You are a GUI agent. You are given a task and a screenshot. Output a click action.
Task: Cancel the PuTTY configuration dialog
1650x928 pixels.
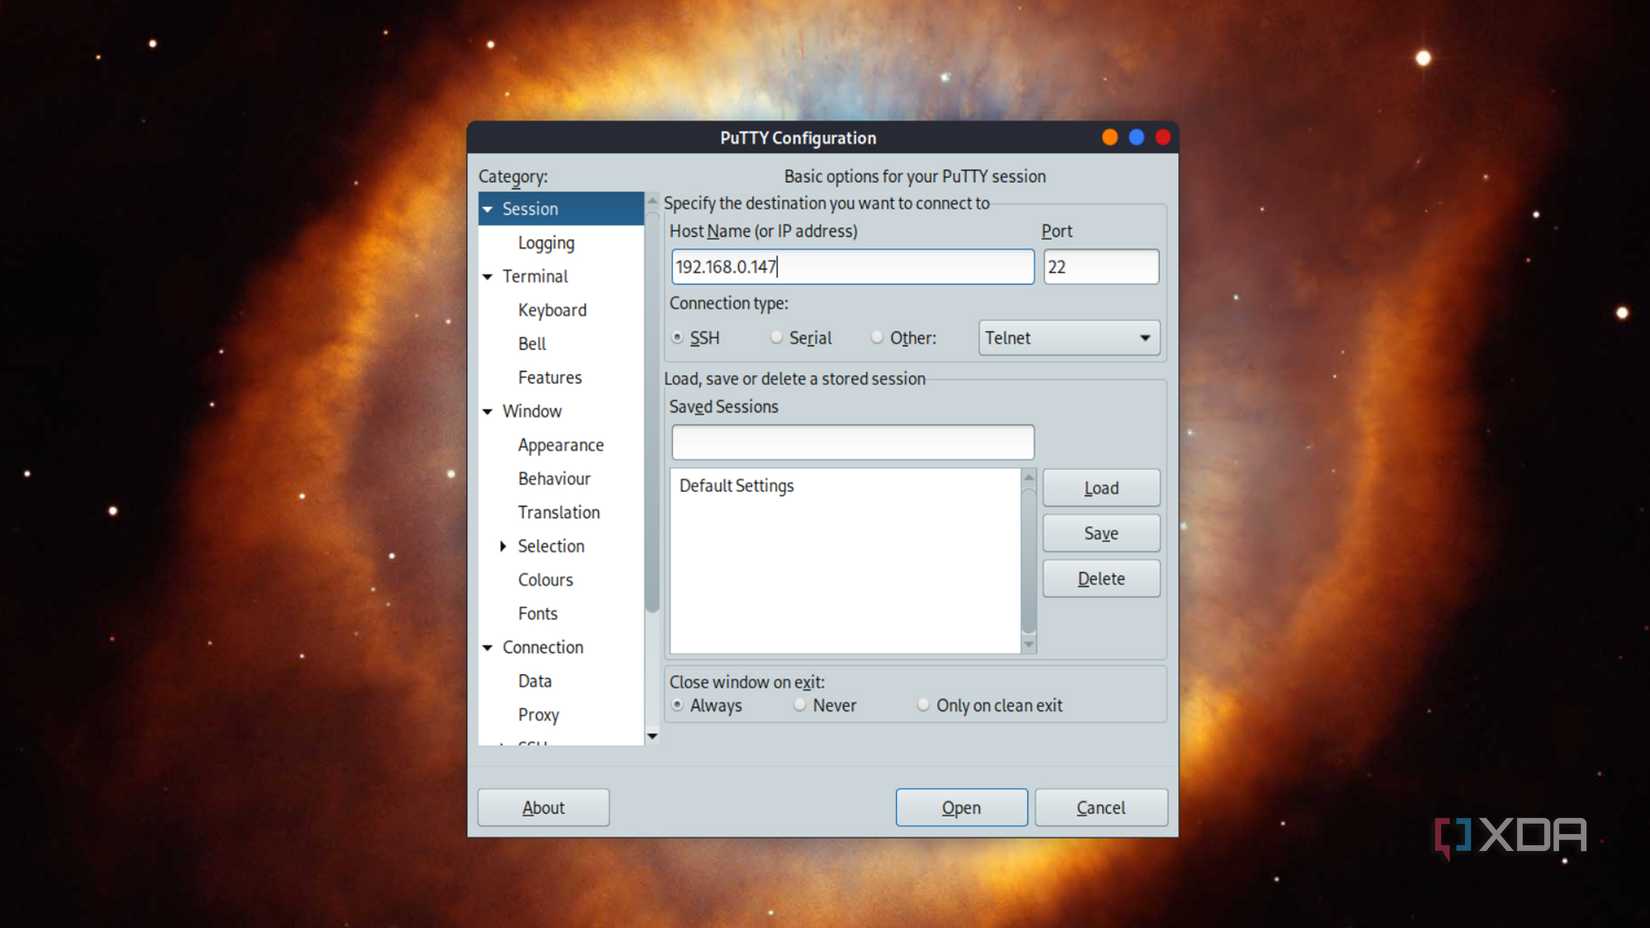(x=1101, y=808)
